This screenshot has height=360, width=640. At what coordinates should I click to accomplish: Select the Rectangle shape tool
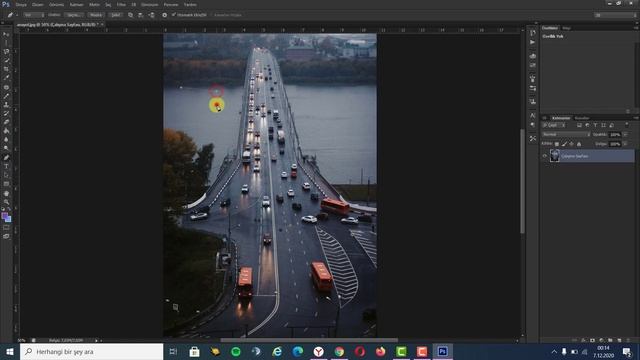point(6,184)
